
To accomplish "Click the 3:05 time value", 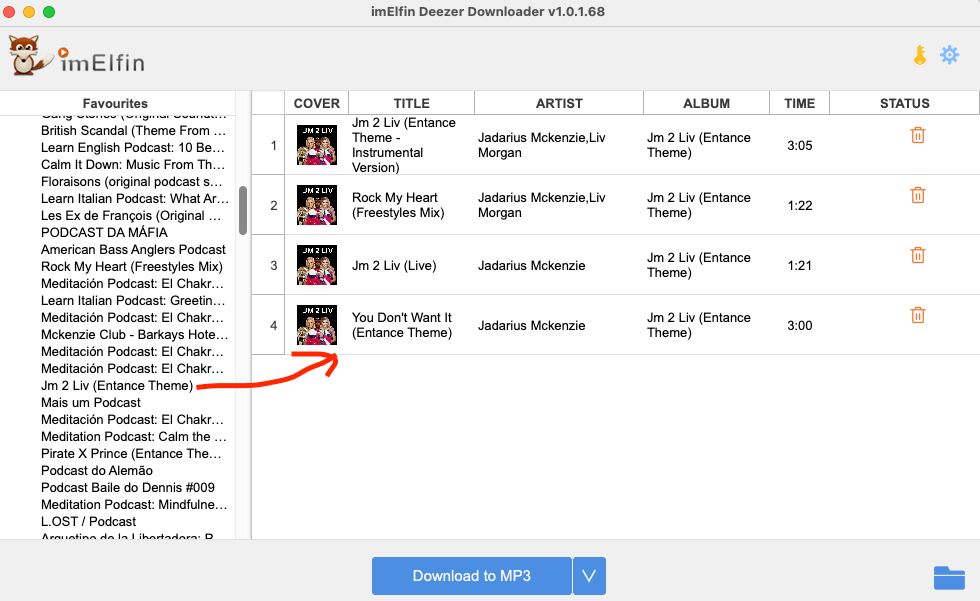I will pyautogui.click(x=800, y=146).
